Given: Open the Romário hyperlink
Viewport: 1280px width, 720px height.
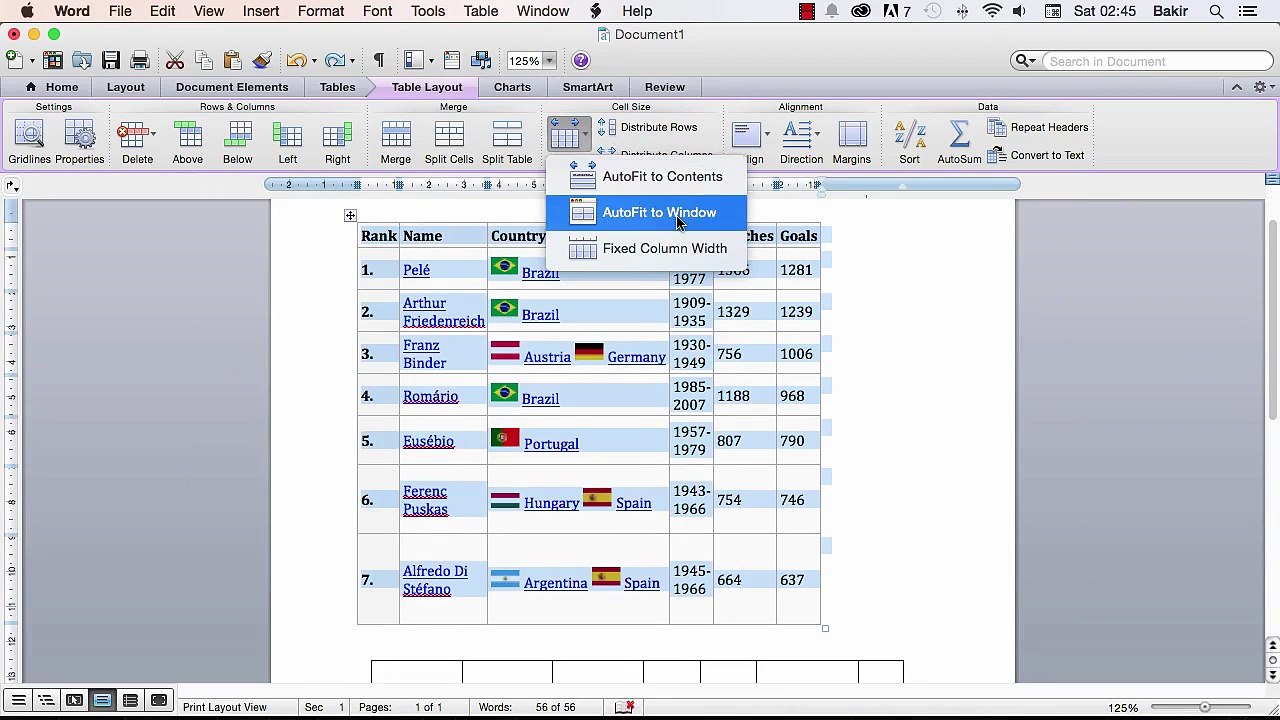Looking at the screenshot, I should coord(430,396).
